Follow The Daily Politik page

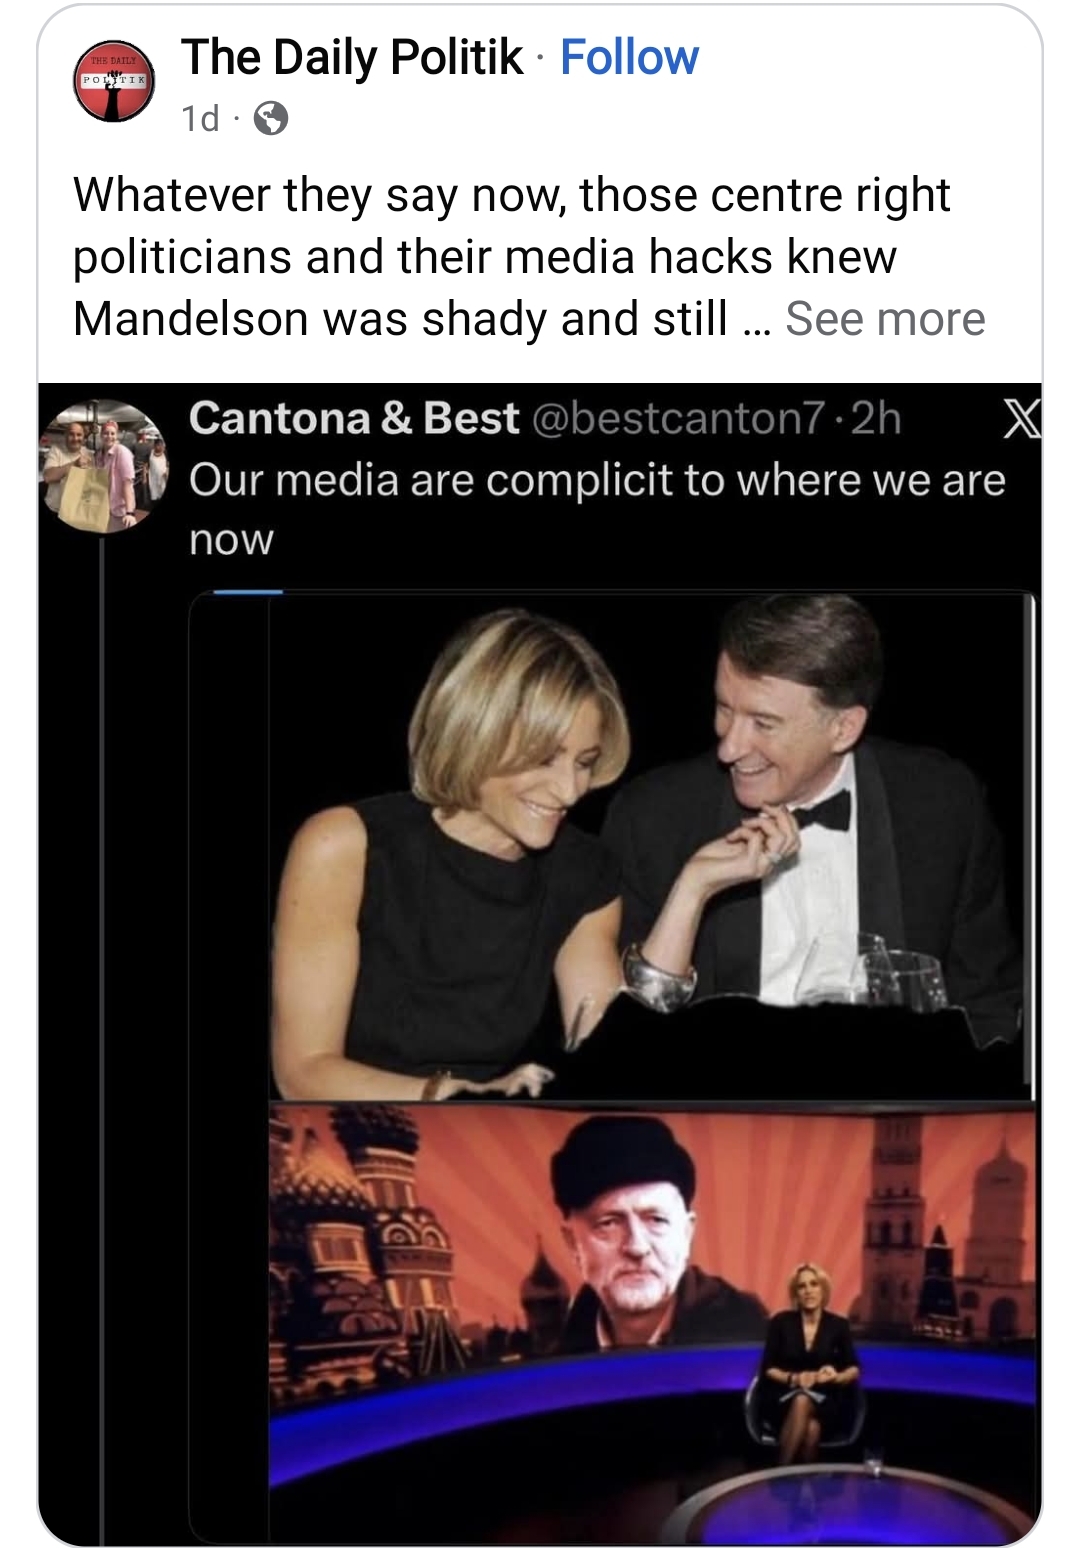pyautogui.click(x=629, y=57)
